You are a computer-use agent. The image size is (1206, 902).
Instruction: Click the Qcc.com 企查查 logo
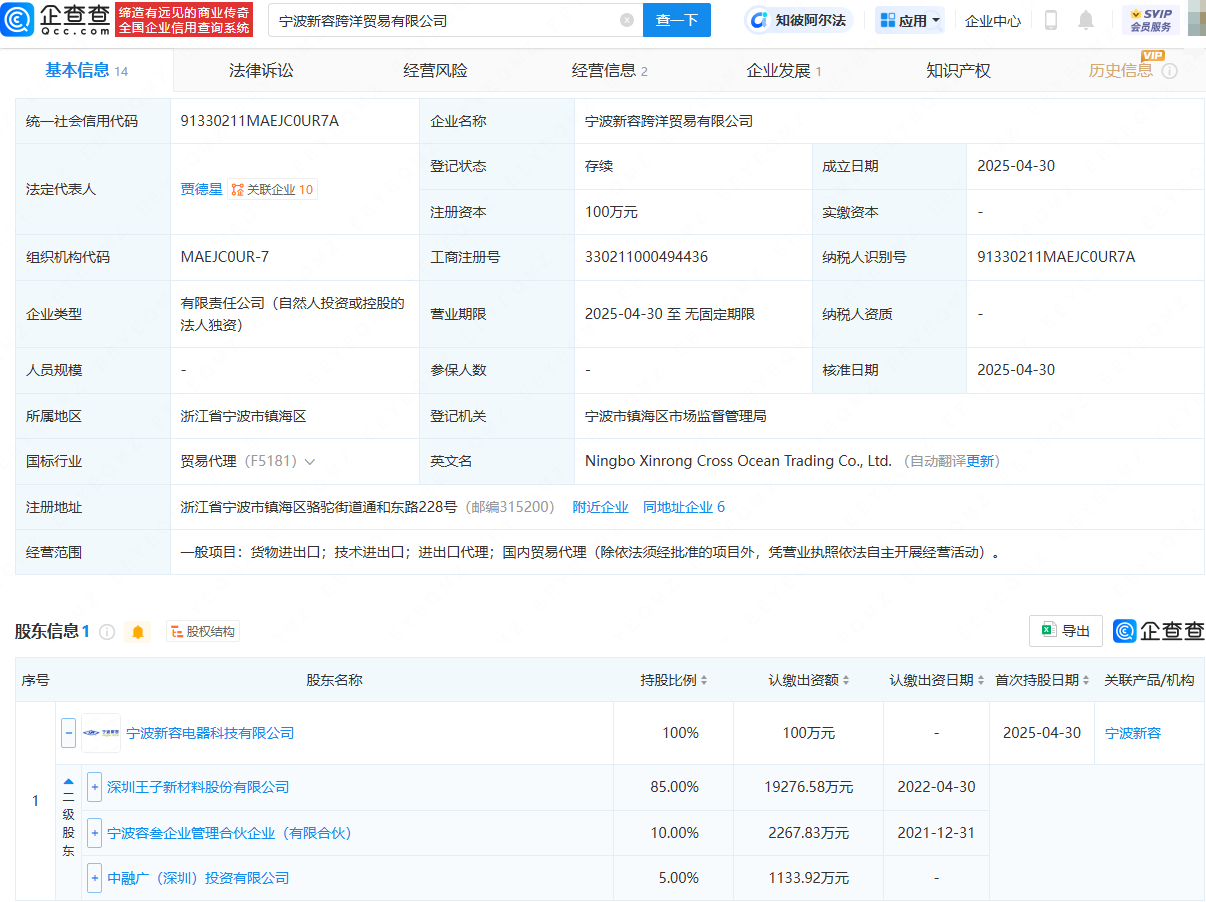coord(55,19)
